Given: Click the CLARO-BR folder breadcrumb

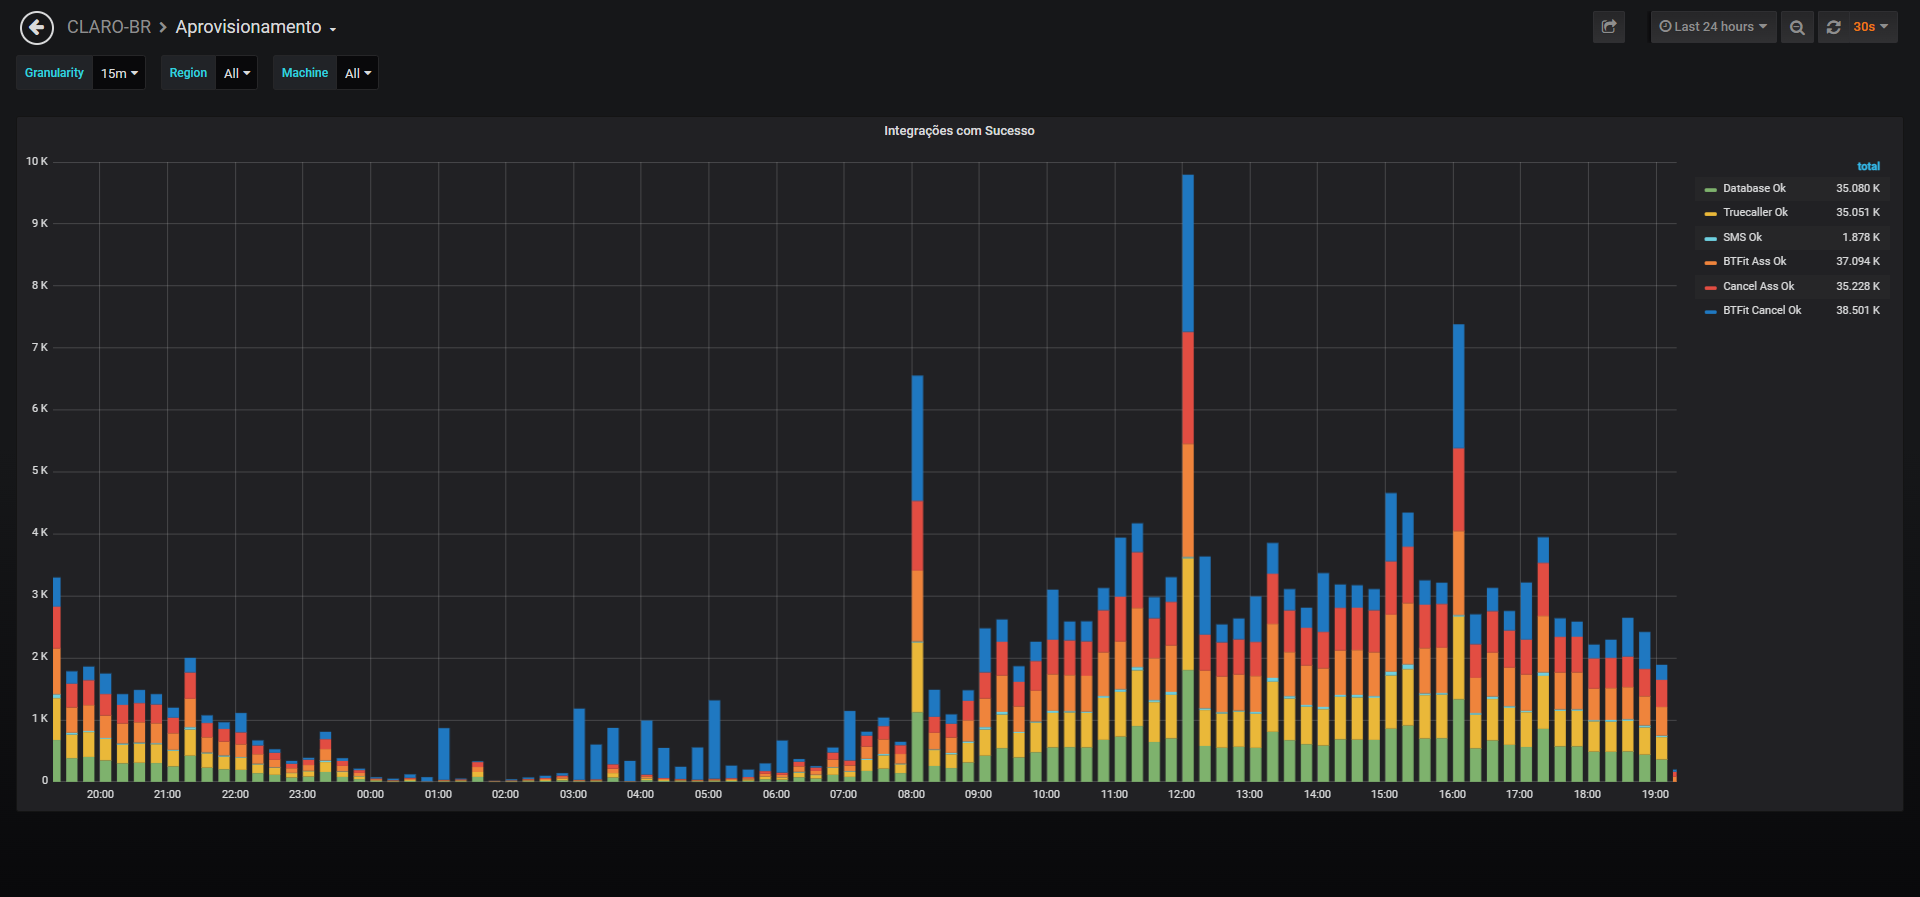Looking at the screenshot, I should (109, 27).
